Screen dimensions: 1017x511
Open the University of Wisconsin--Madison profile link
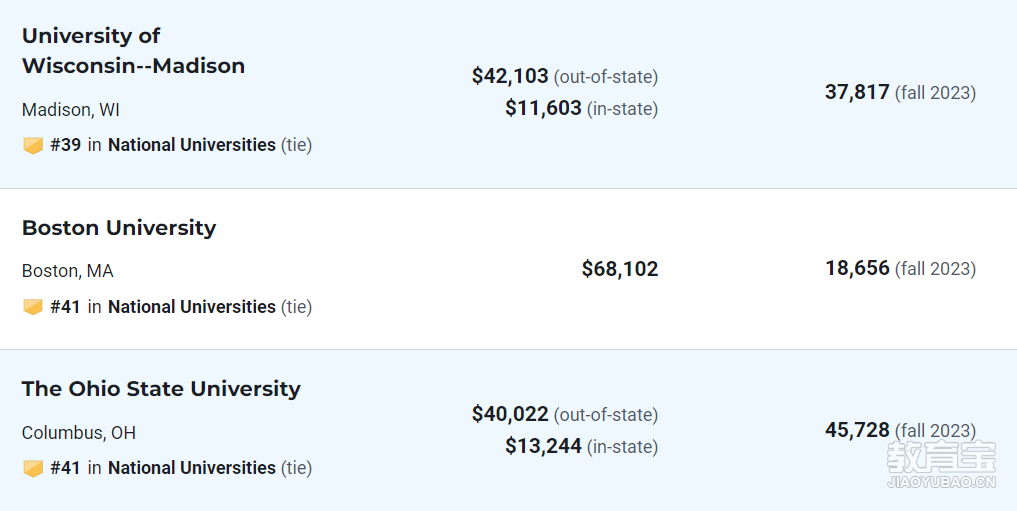134,51
